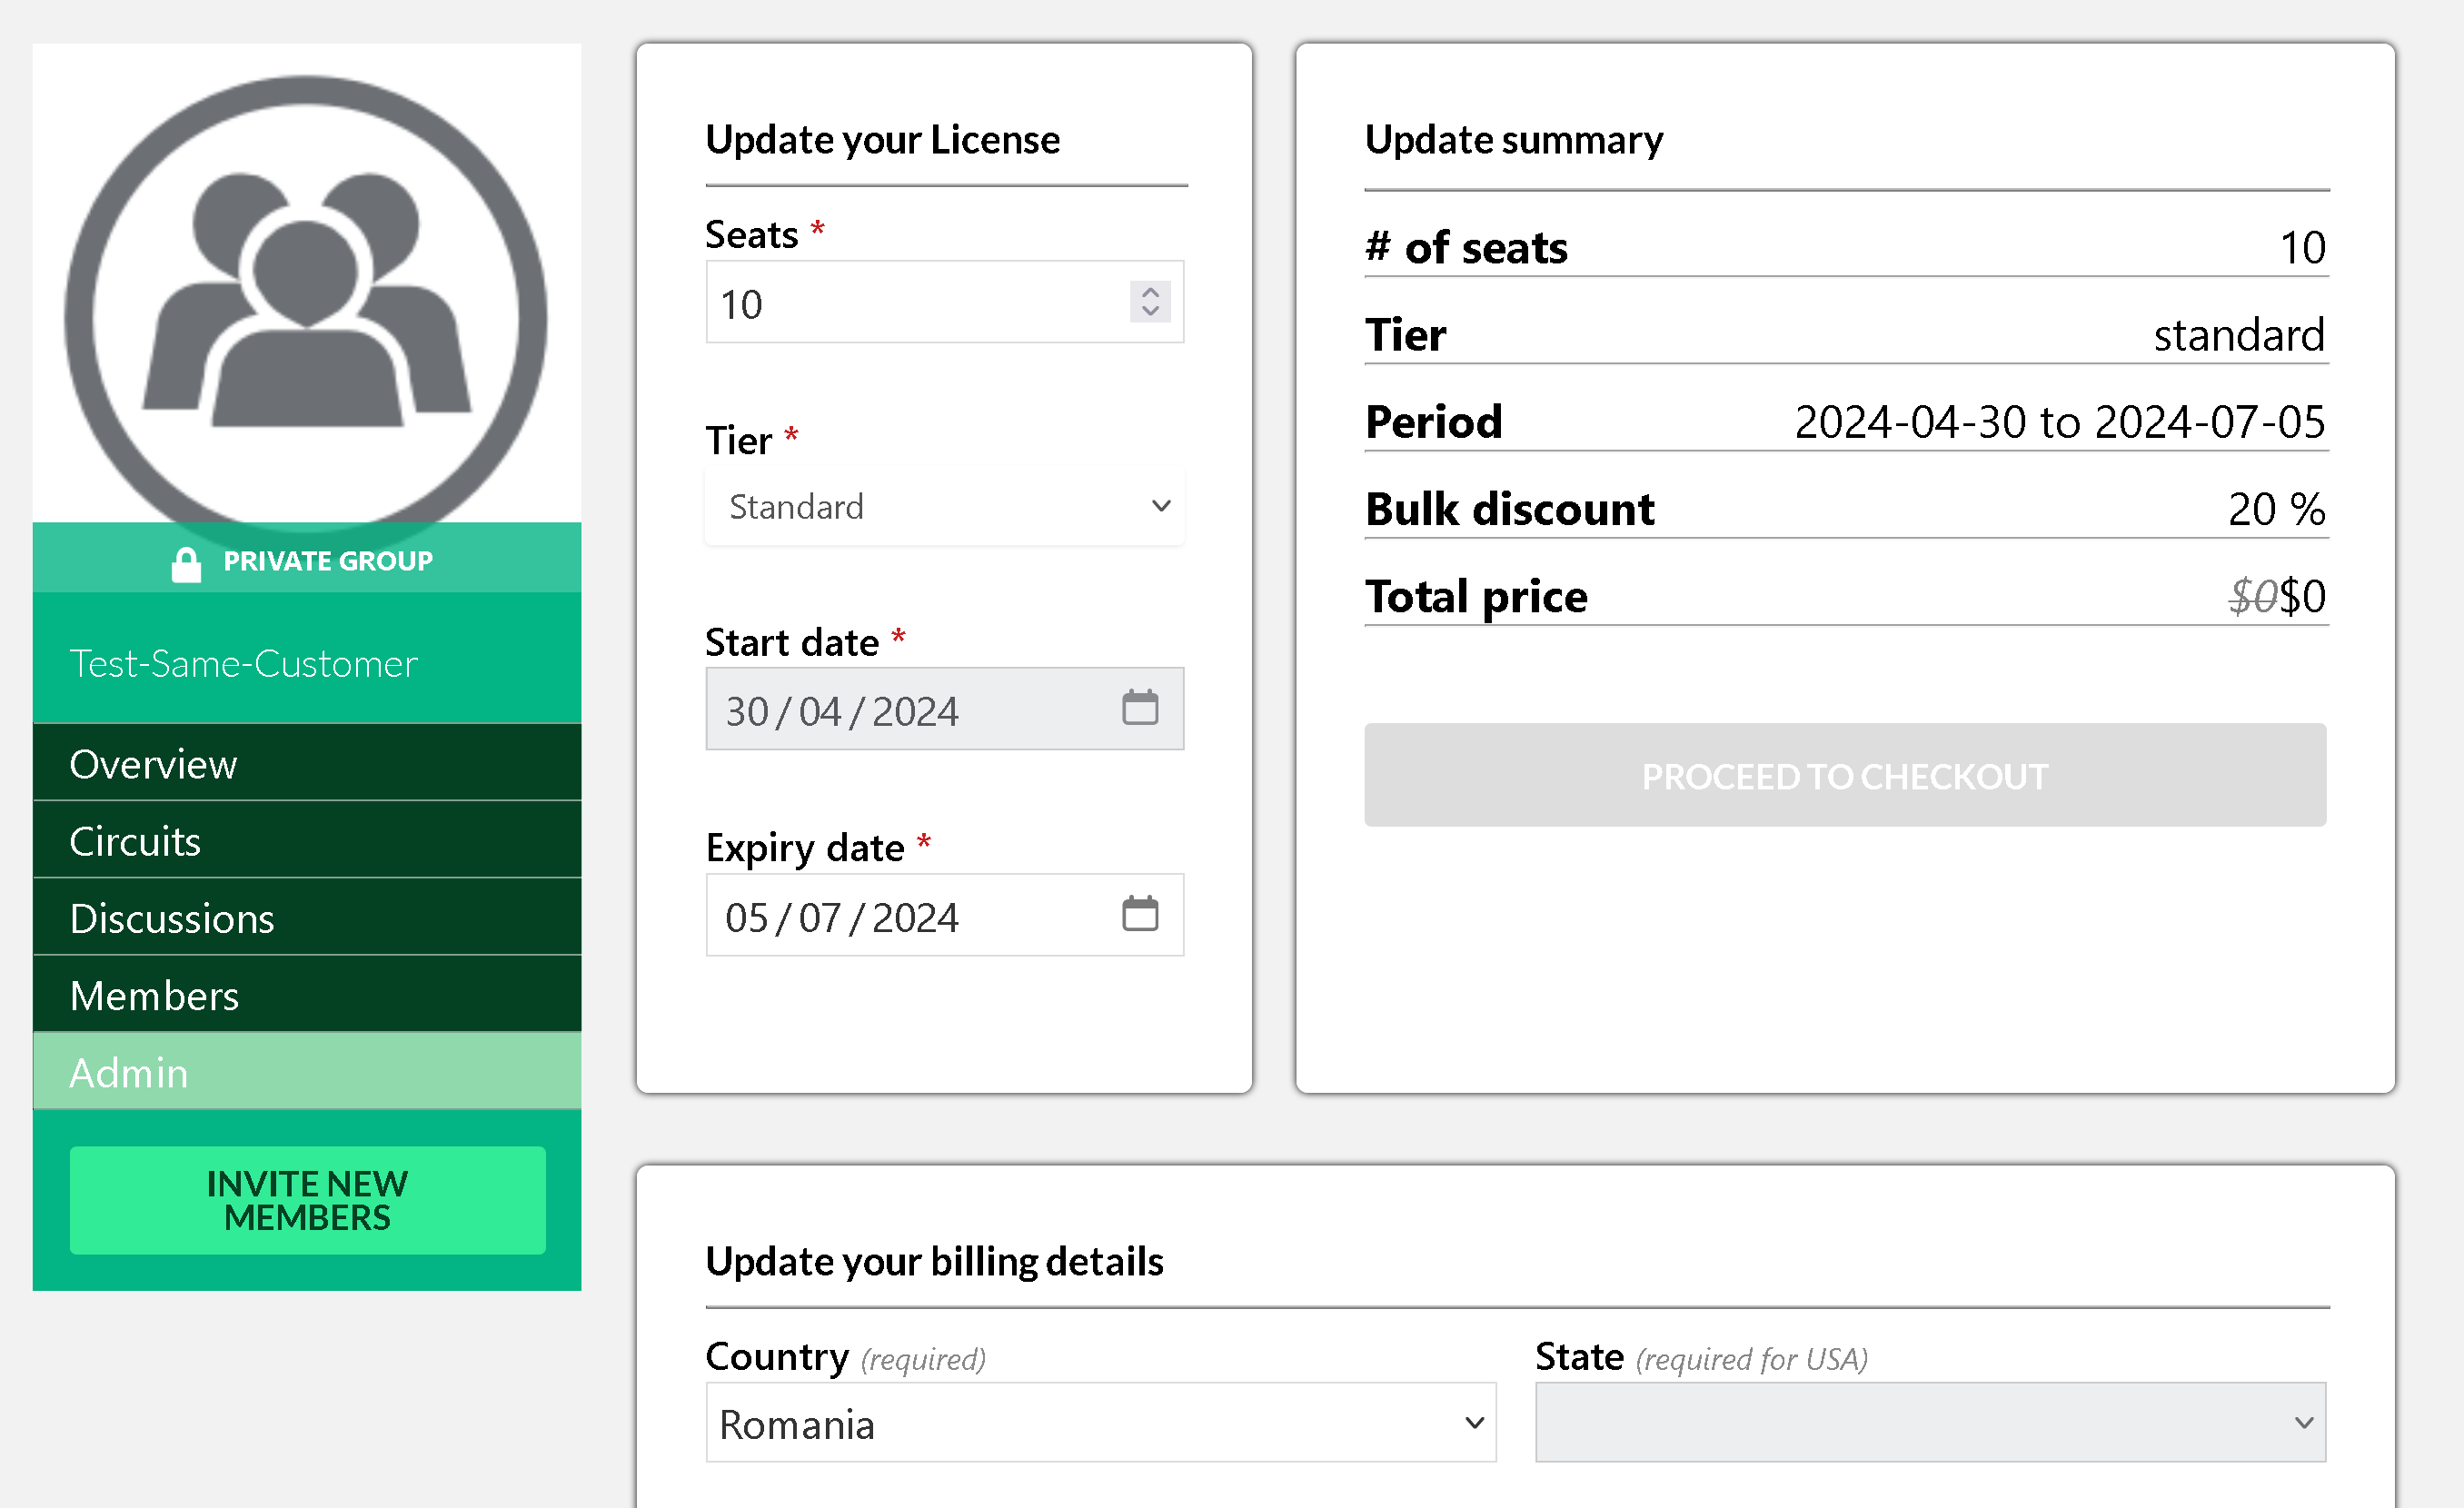Open the Start date calendar picker icon
The height and width of the screenshot is (1508, 2464).
click(1139, 708)
